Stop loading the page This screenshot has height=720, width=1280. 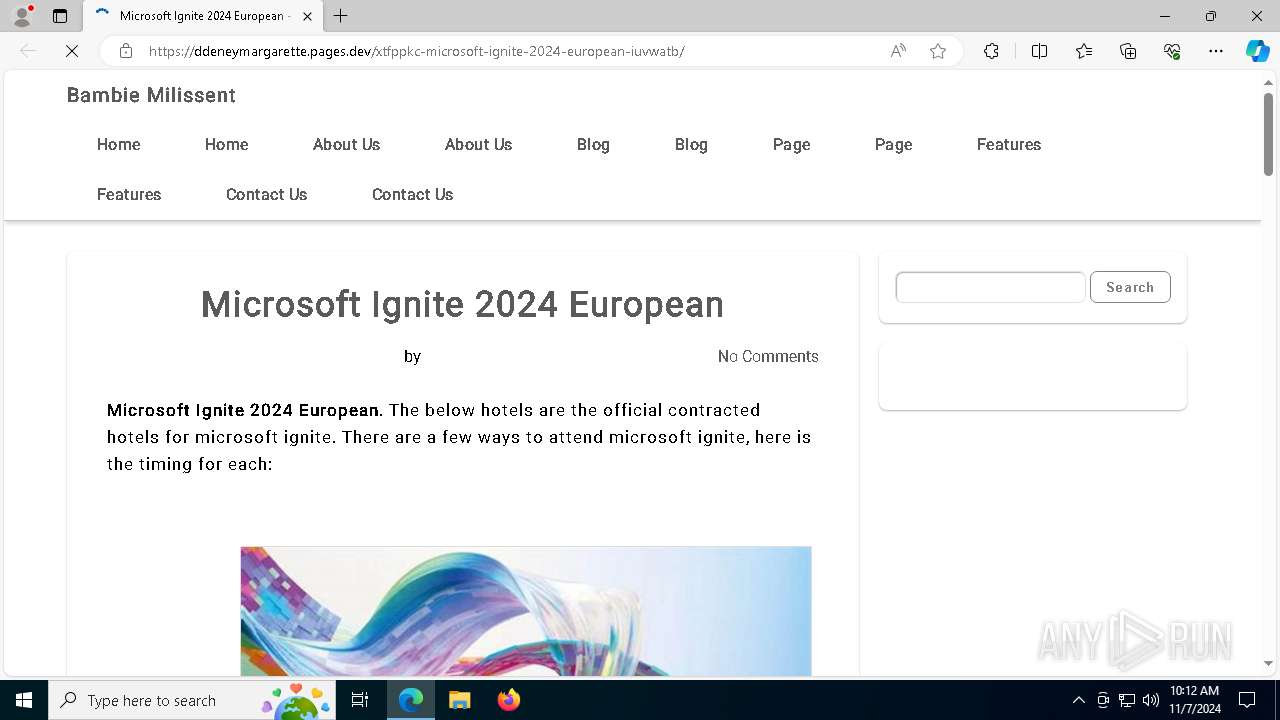click(72, 51)
